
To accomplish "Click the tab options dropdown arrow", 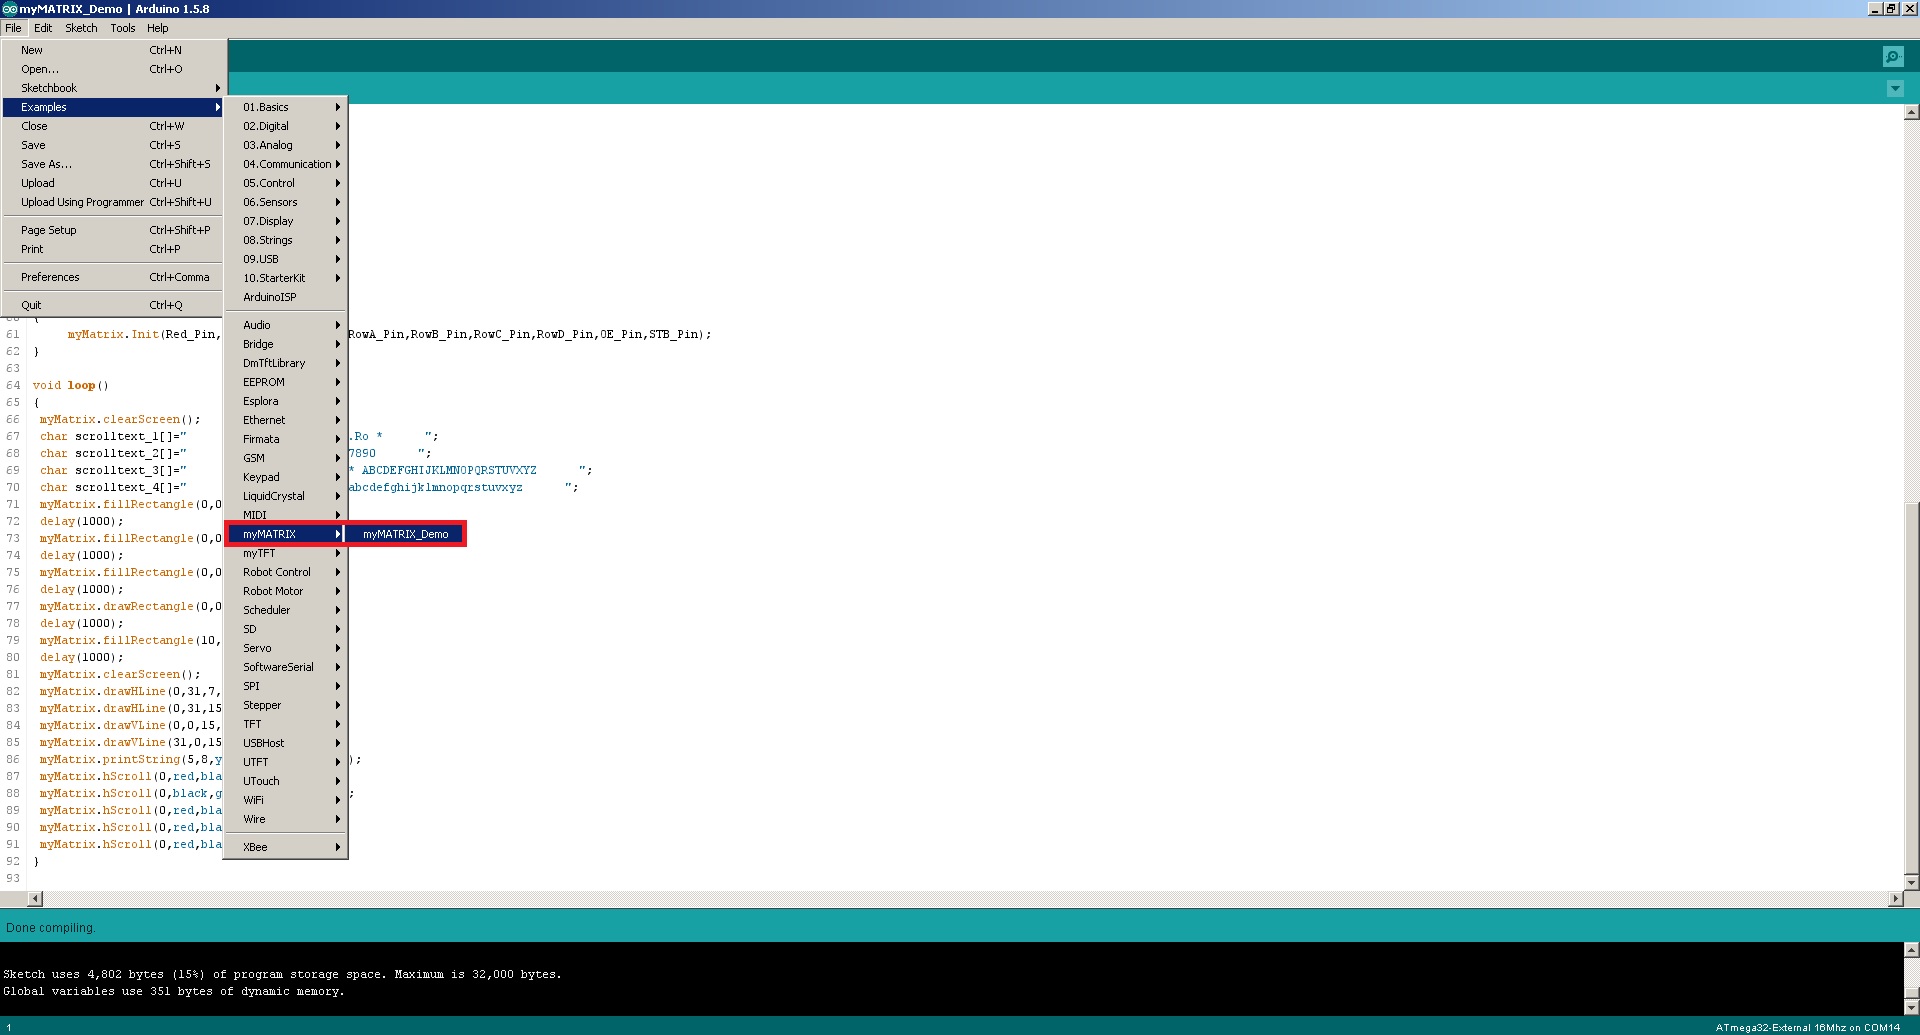I will (1894, 89).
